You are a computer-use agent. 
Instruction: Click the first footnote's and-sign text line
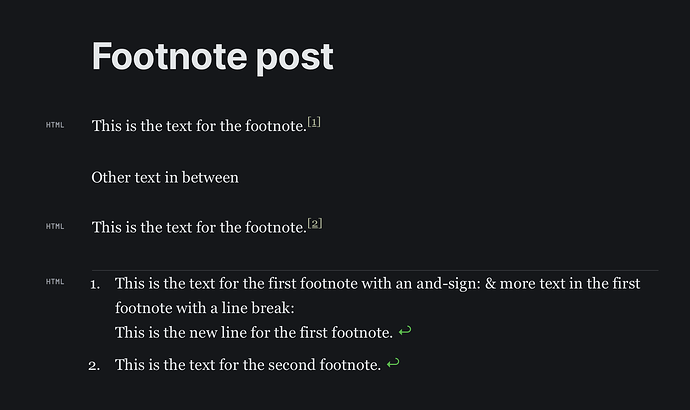378,283
